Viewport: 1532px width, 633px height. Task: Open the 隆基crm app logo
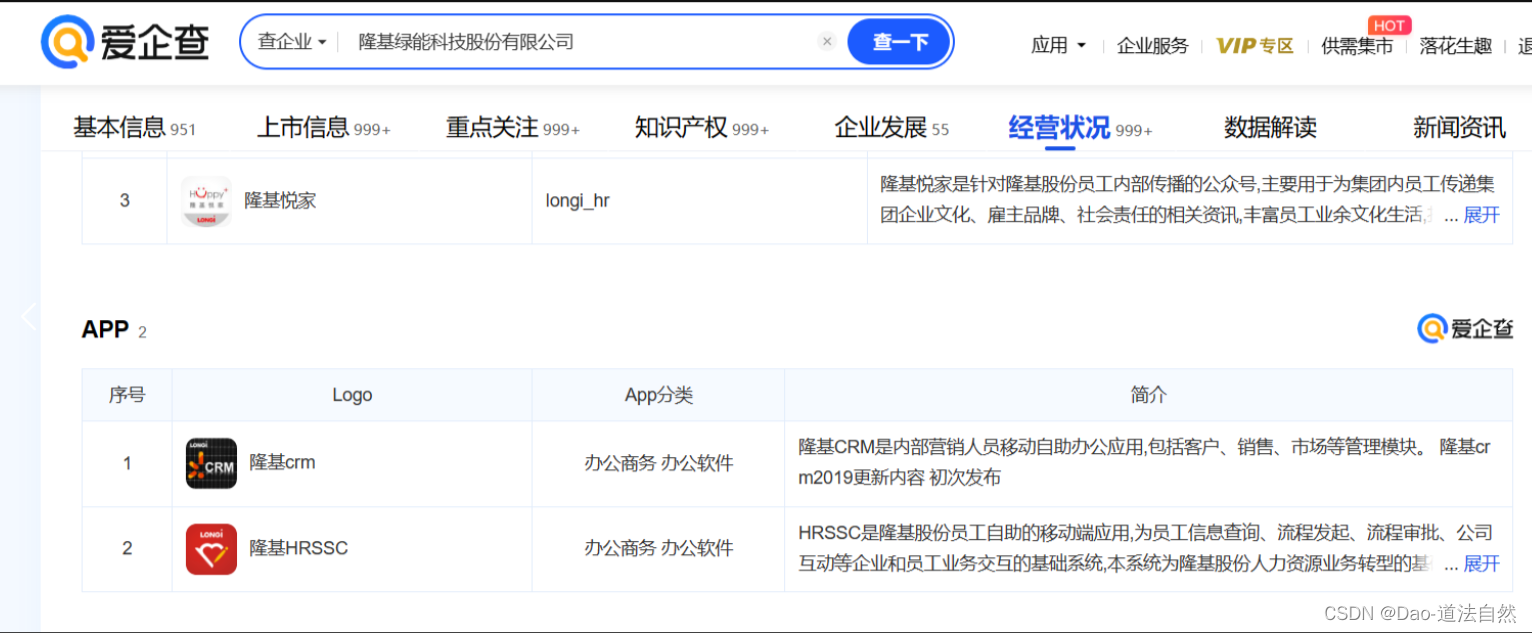pos(211,463)
